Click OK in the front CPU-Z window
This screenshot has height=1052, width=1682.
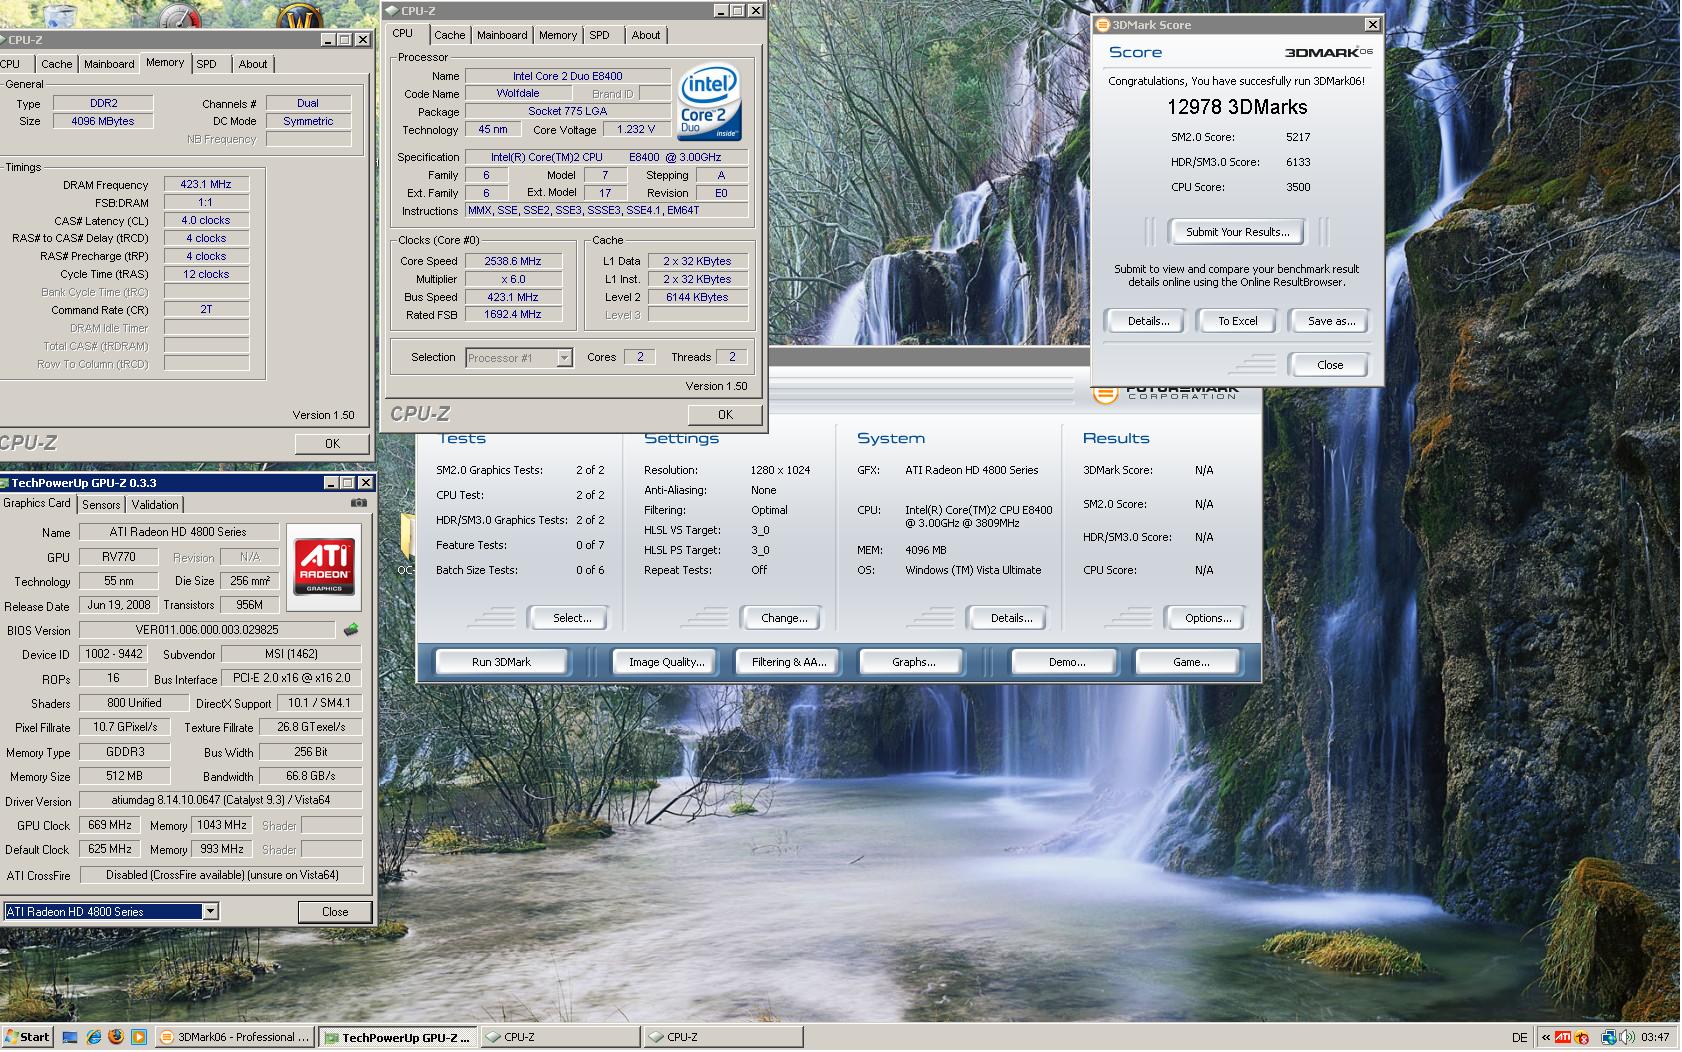[x=725, y=414]
